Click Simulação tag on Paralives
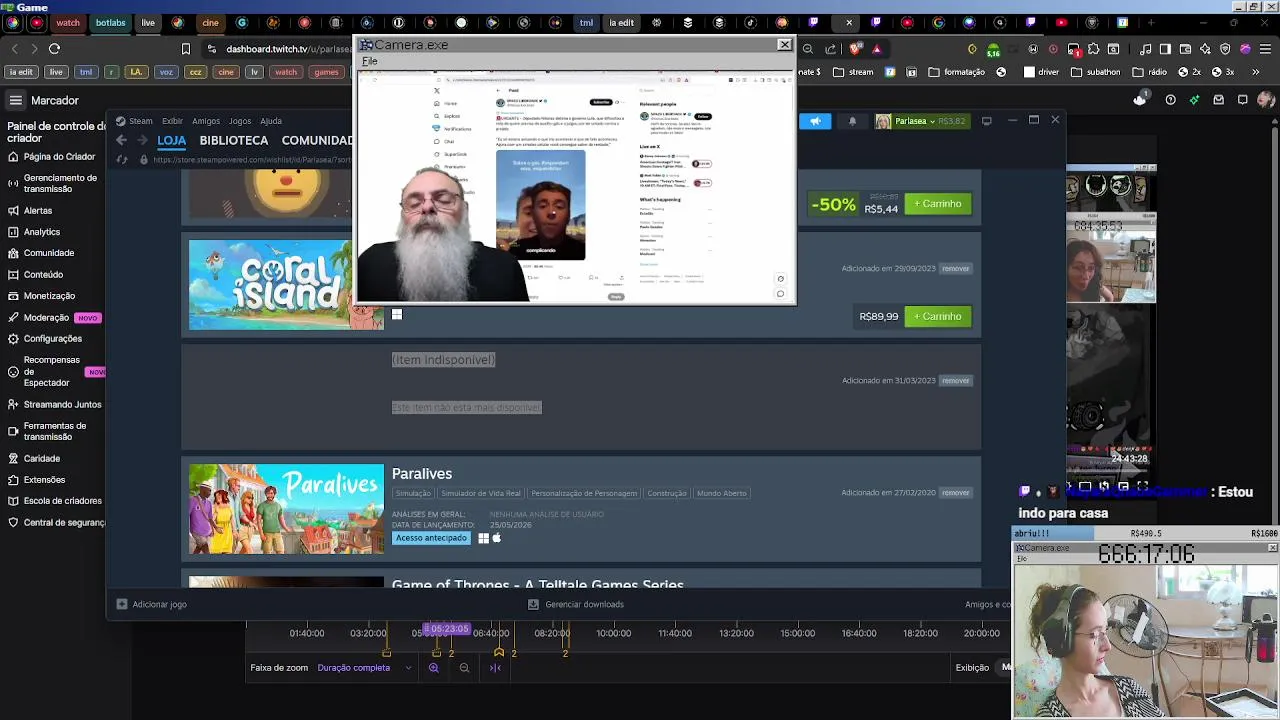This screenshot has width=1280, height=720. coord(412,493)
